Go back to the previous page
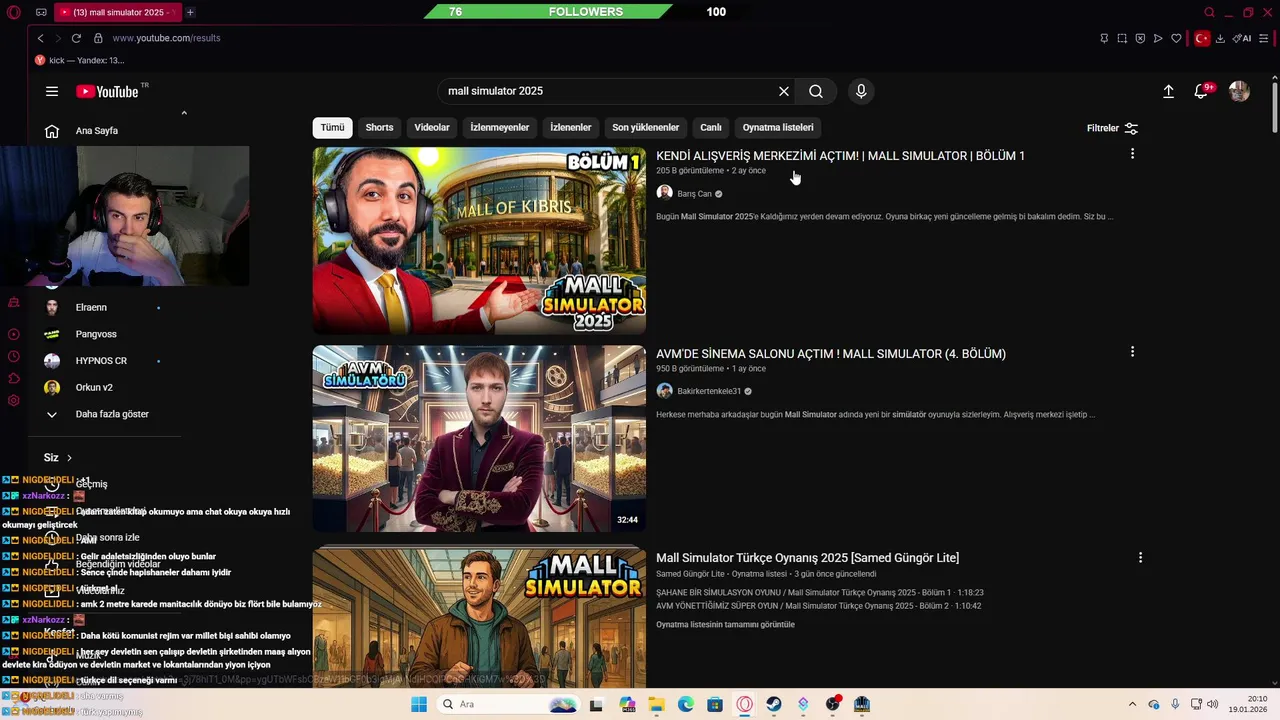This screenshot has width=1280, height=720. click(x=40, y=38)
